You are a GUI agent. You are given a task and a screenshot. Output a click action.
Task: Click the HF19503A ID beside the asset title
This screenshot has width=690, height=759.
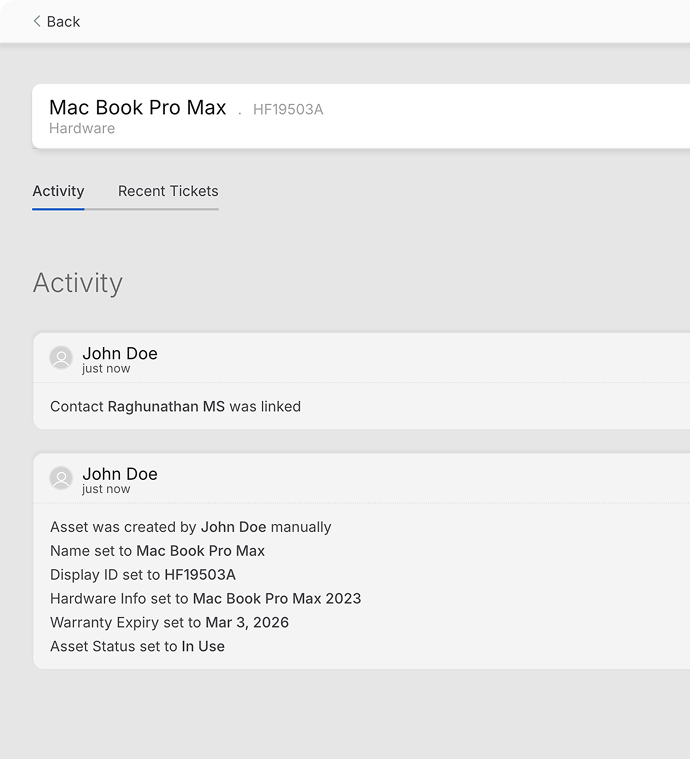(288, 110)
